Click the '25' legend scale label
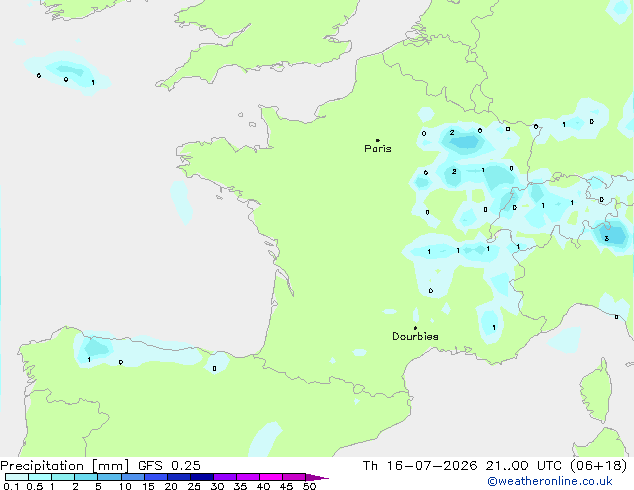Viewport: 634px width, 490px height. point(194,486)
